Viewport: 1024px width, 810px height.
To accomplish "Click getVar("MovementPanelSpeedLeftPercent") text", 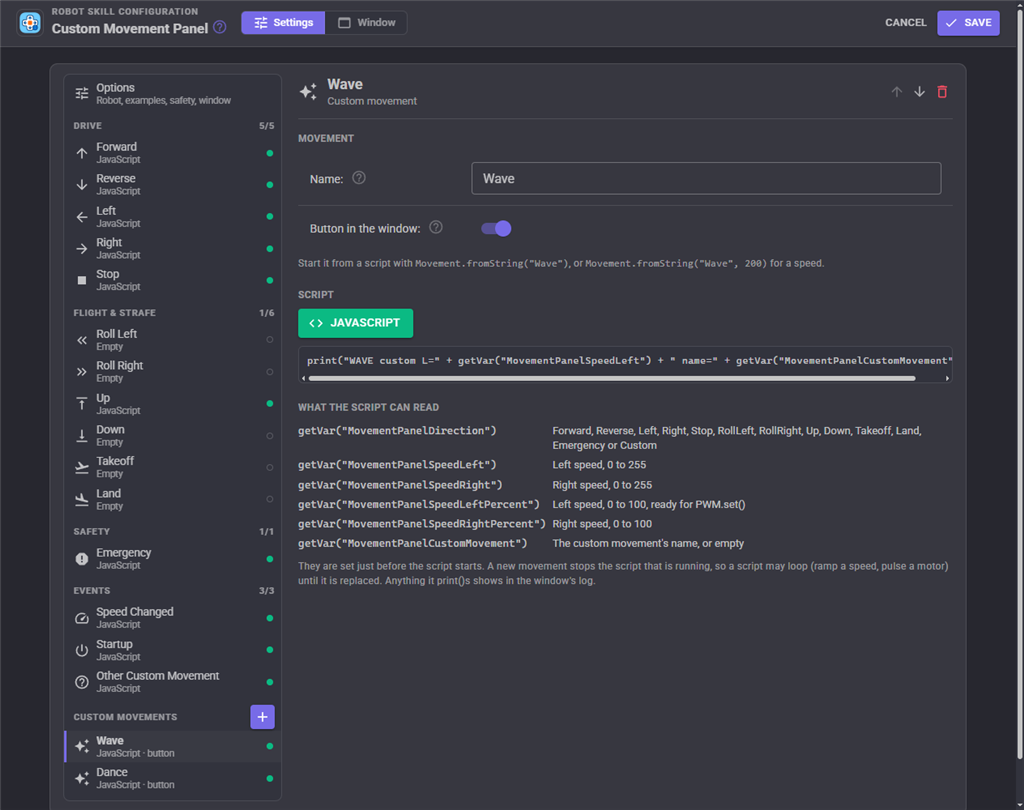I will tap(419, 504).
